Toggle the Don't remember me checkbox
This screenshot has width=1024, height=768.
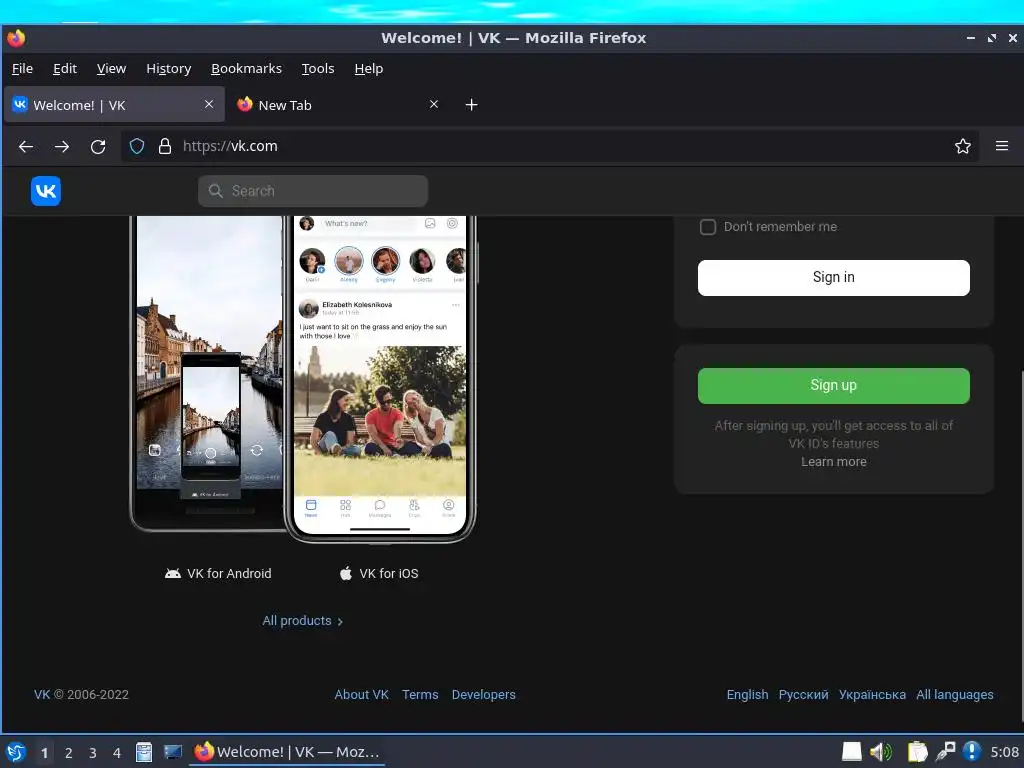coord(708,227)
